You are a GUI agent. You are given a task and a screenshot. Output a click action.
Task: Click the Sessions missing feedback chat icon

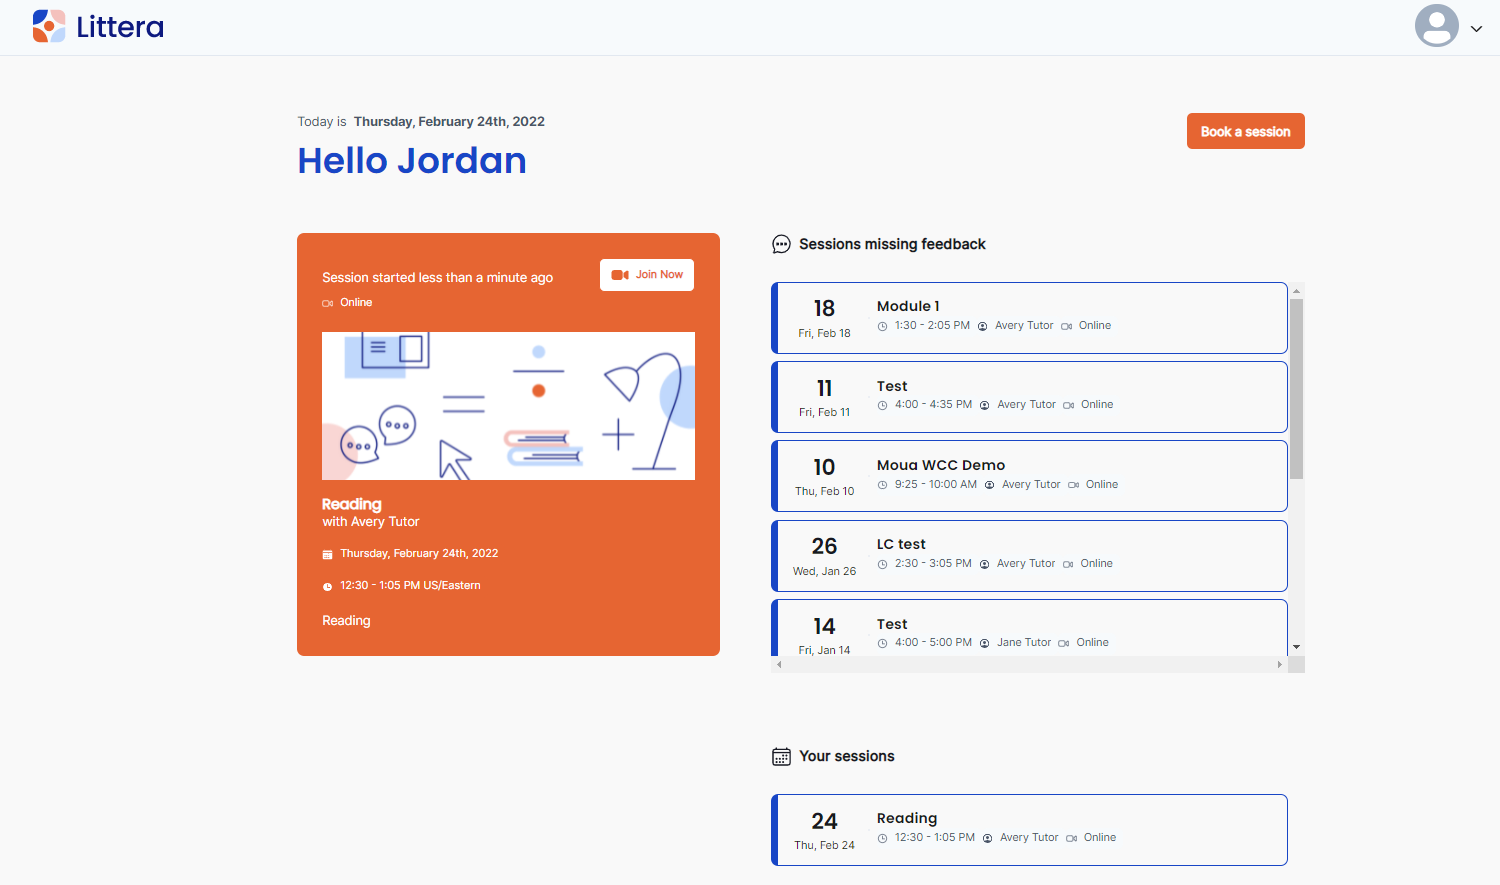[x=781, y=244]
